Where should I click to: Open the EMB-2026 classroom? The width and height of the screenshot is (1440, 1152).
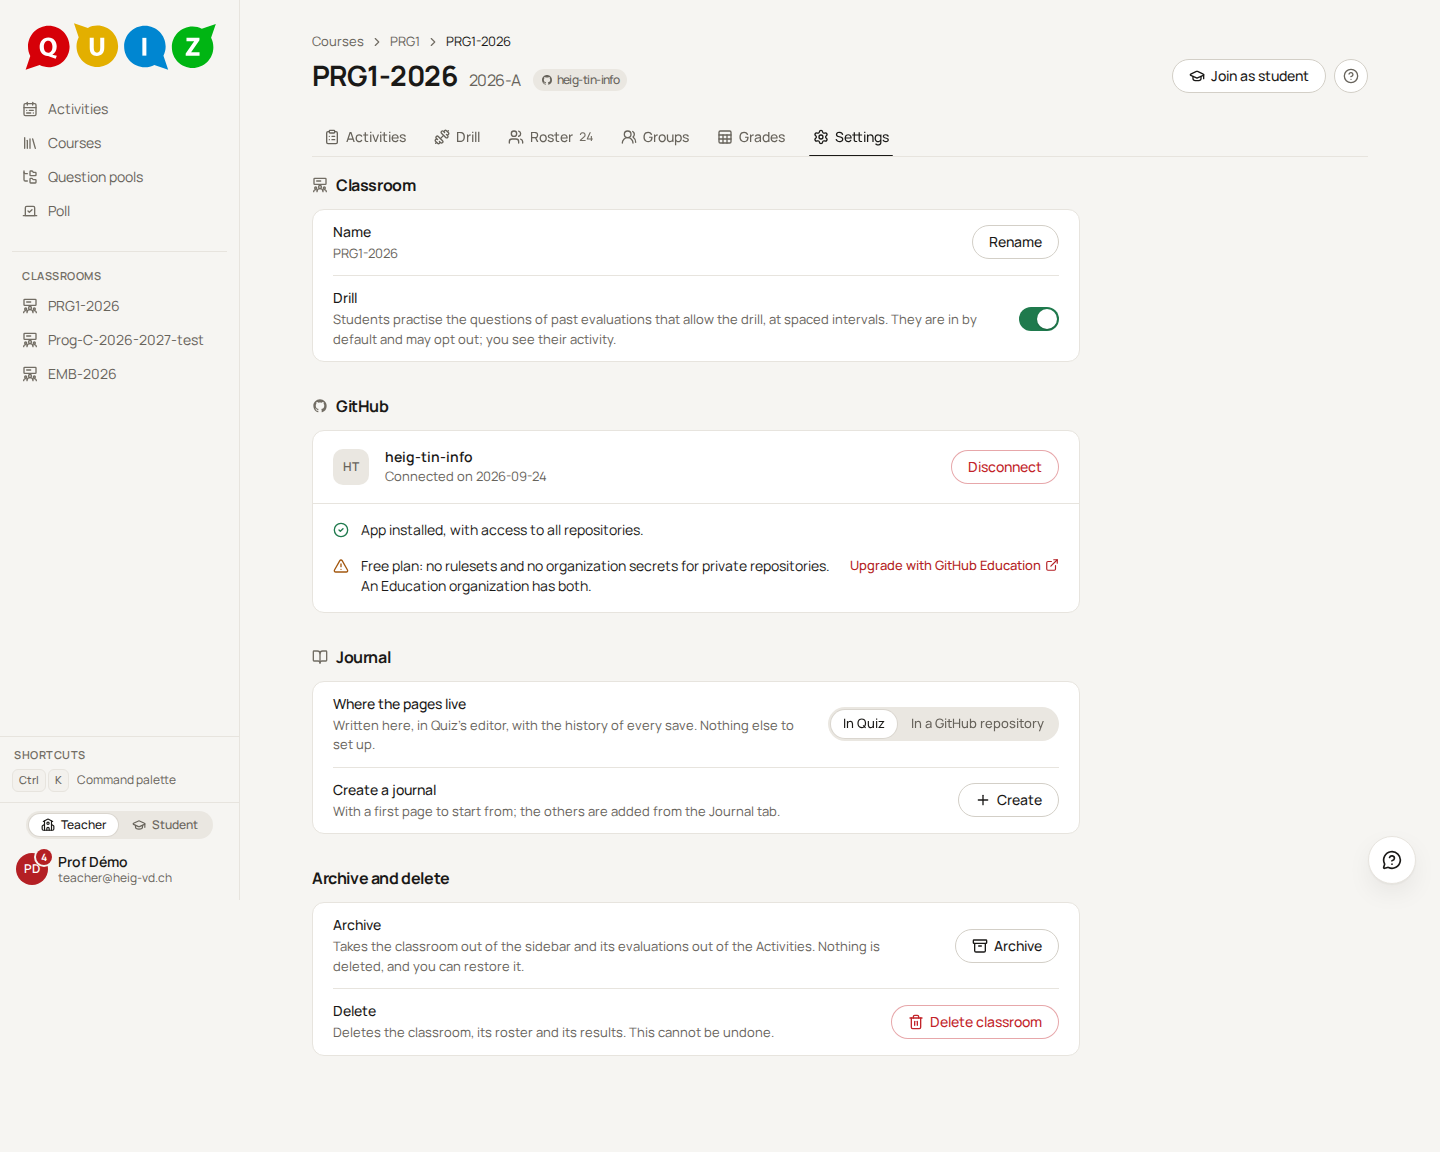pyautogui.click(x=119, y=374)
